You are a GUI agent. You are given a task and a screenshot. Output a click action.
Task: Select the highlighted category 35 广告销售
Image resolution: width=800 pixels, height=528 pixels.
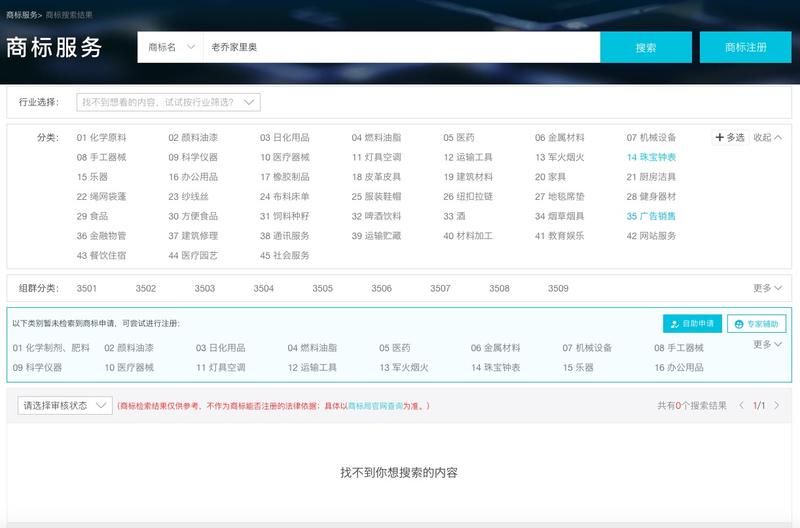click(651, 216)
